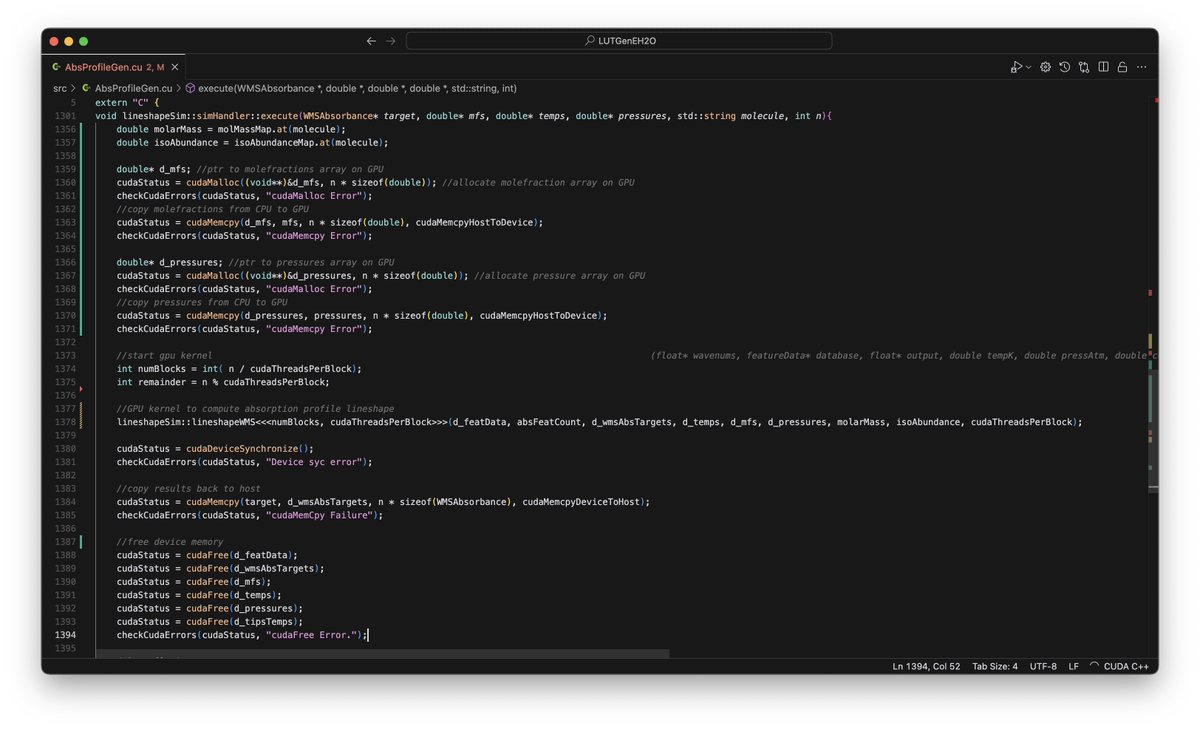Change the LF end-of-line sequence
Viewport: 1200px width, 729px height.
(1073, 666)
